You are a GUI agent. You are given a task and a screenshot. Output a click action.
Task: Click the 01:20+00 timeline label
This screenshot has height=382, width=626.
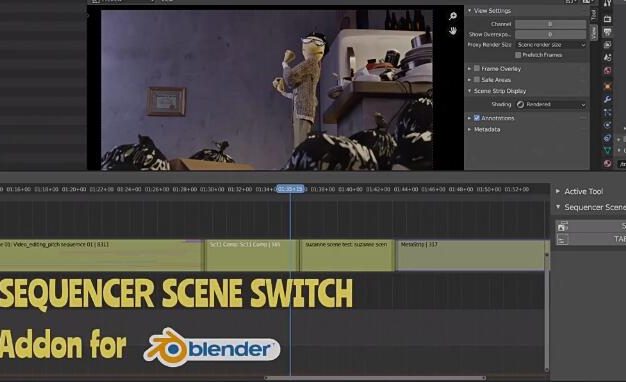pos(74,189)
